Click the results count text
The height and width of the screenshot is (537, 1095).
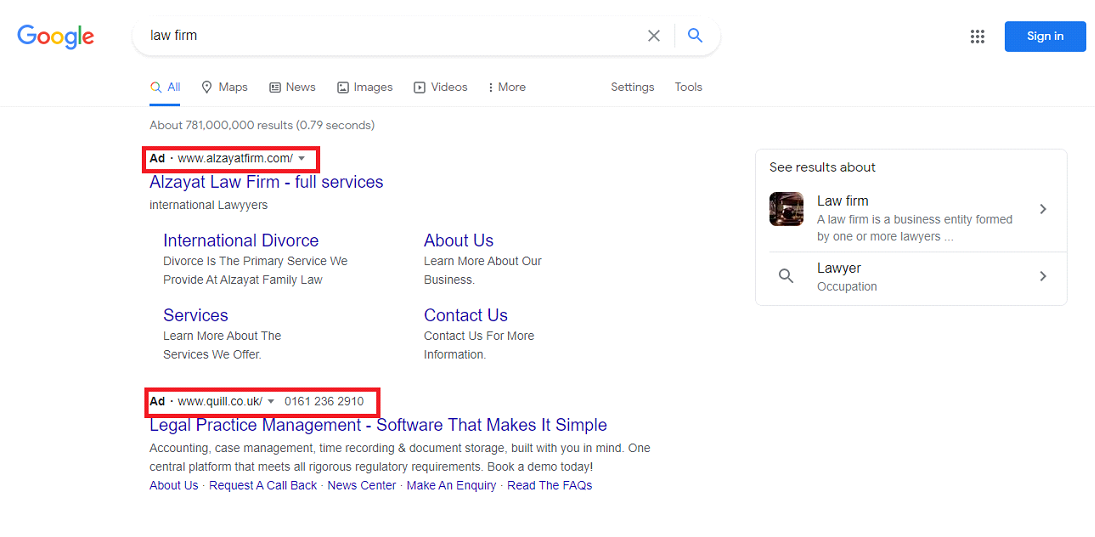click(262, 126)
